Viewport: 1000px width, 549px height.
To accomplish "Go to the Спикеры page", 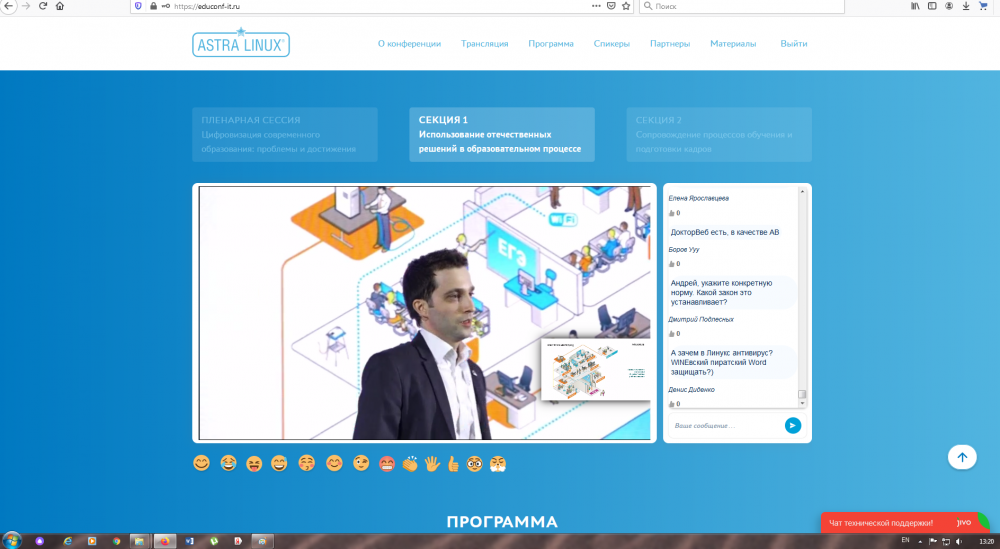I will [611, 44].
